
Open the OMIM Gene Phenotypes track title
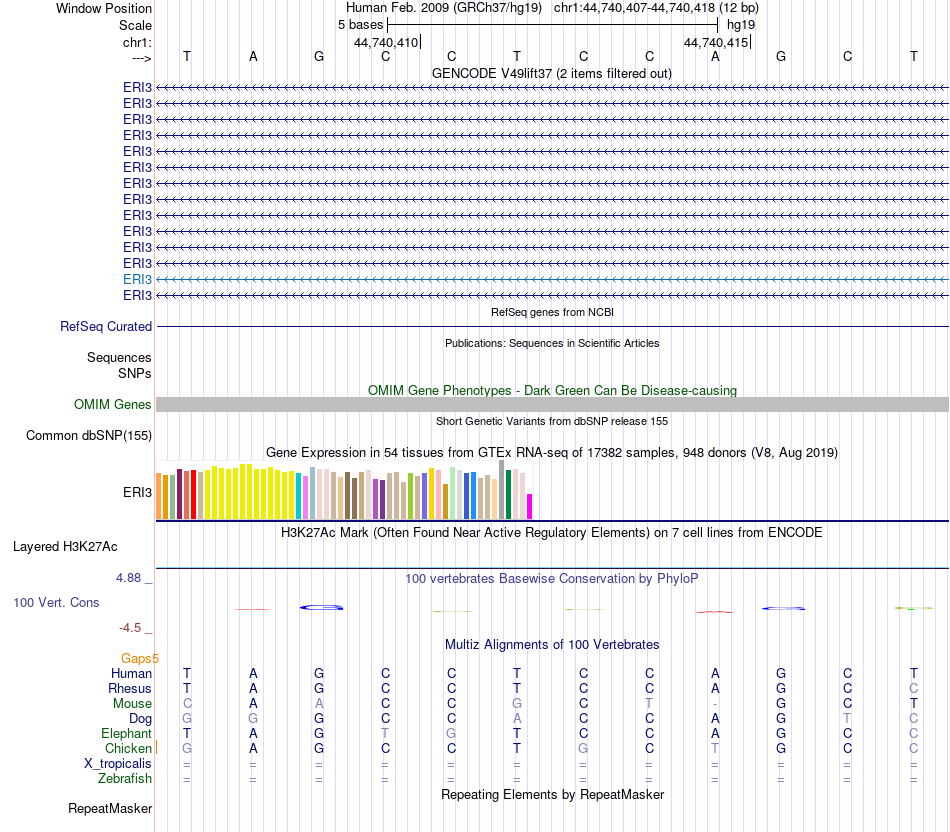click(552, 390)
